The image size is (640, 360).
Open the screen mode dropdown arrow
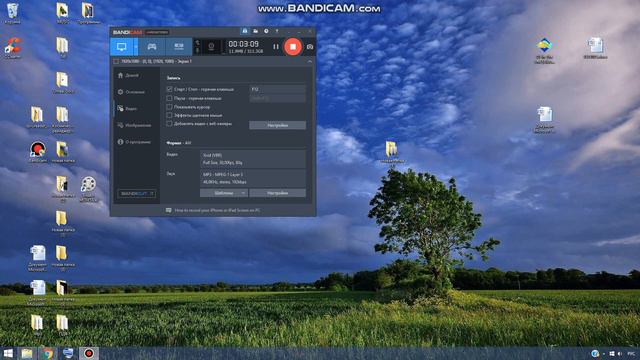[136, 47]
